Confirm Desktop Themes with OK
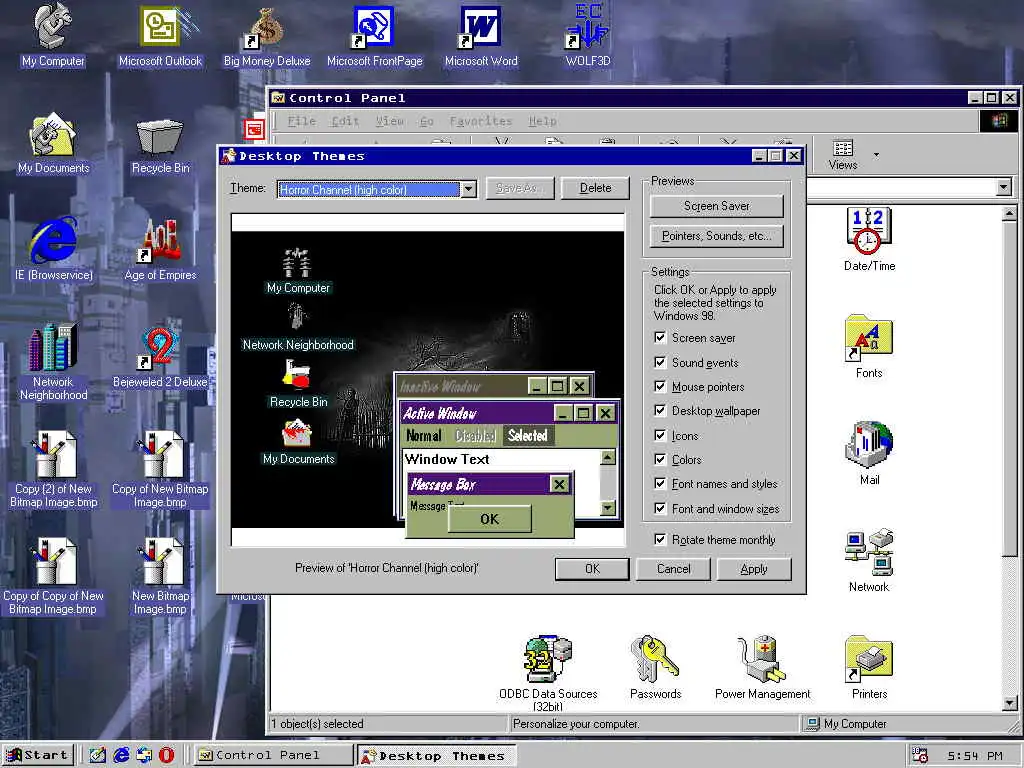 592,569
